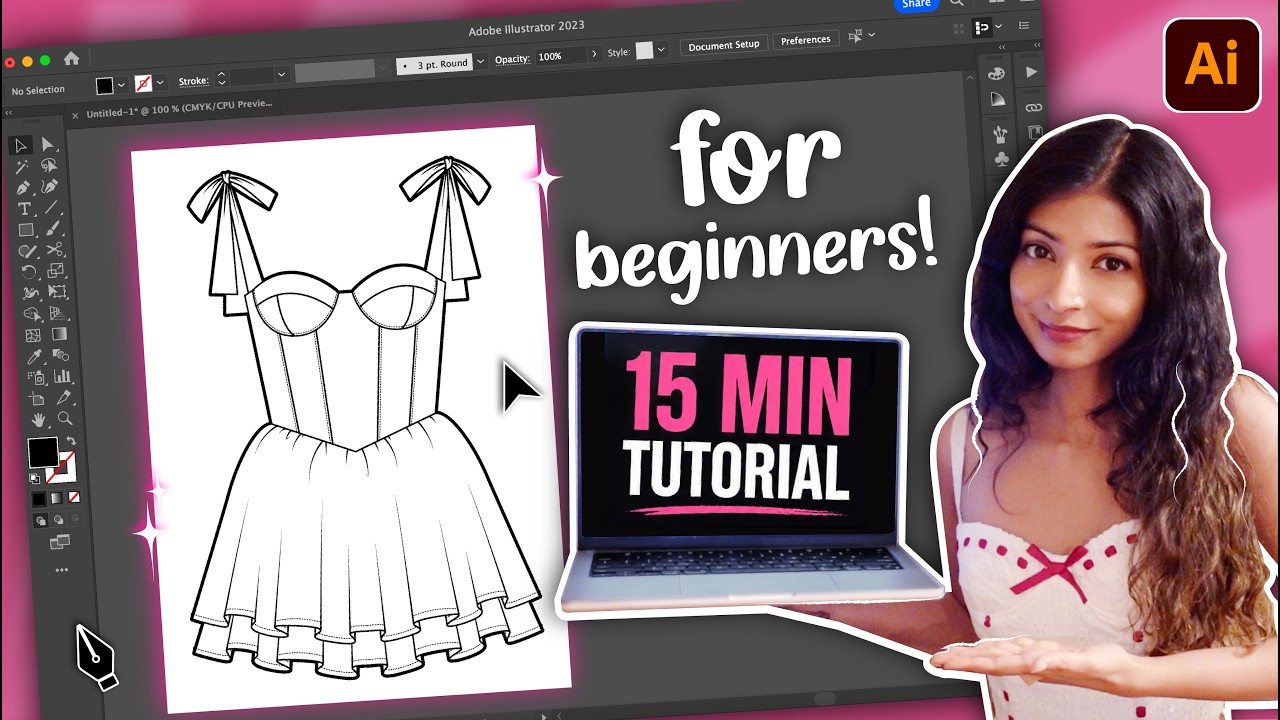Choose the Line Segment tool

pyautogui.click(x=52, y=208)
